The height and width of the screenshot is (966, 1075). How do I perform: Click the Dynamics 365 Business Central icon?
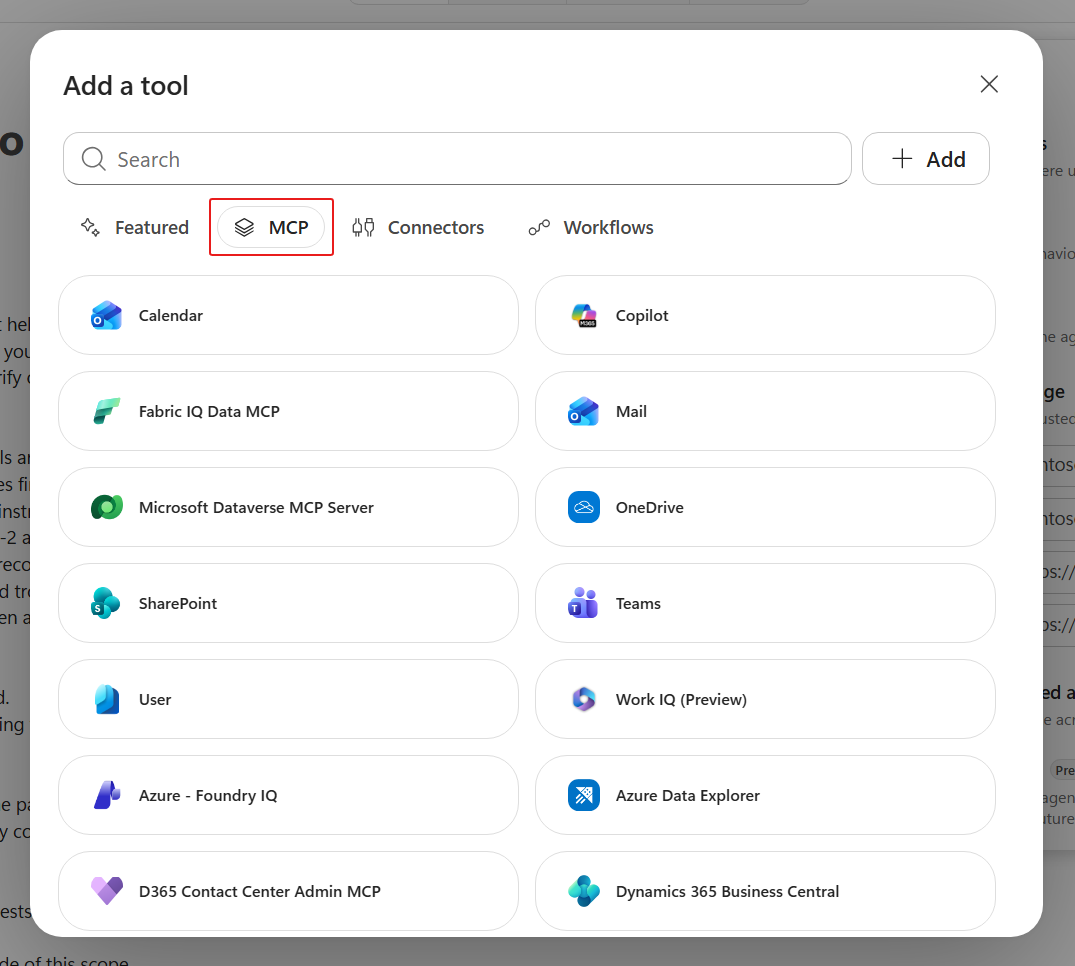[x=583, y=891]
